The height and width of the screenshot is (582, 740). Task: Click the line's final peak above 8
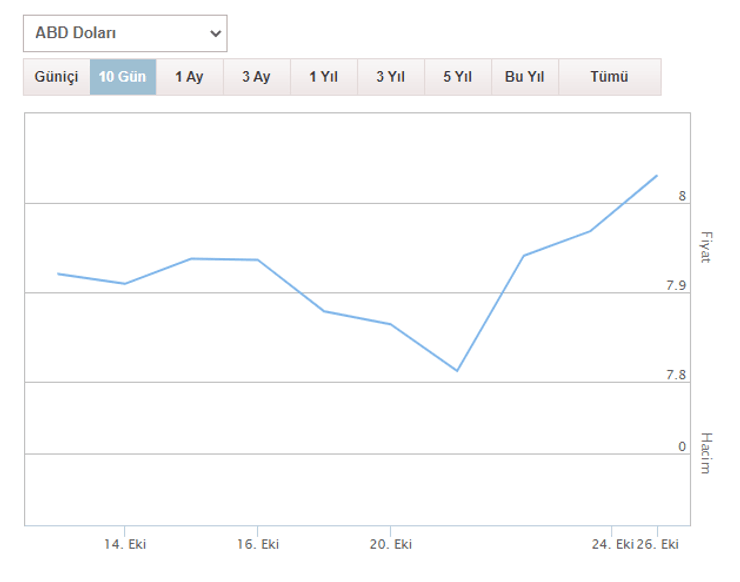pos(657,176)
